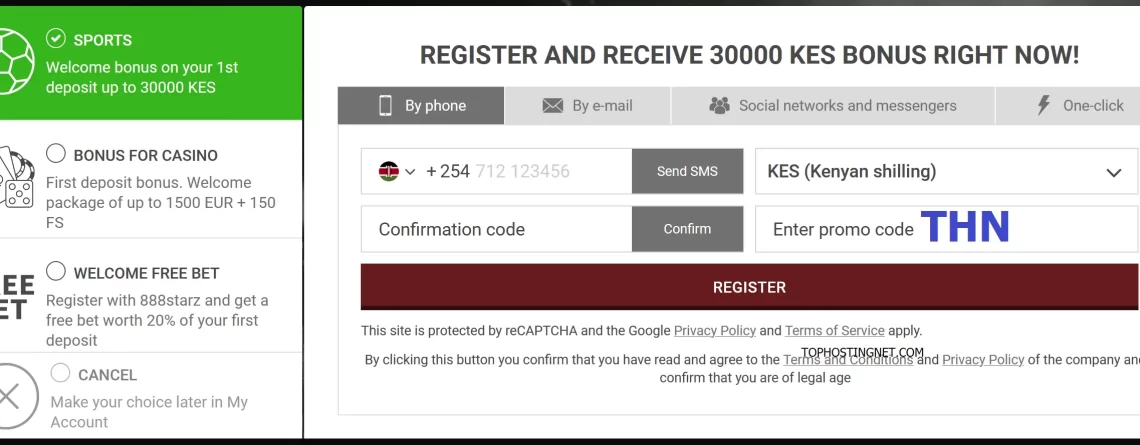
Task: Click the lightning bolt One-click icon
Action: click(1043, 105)
